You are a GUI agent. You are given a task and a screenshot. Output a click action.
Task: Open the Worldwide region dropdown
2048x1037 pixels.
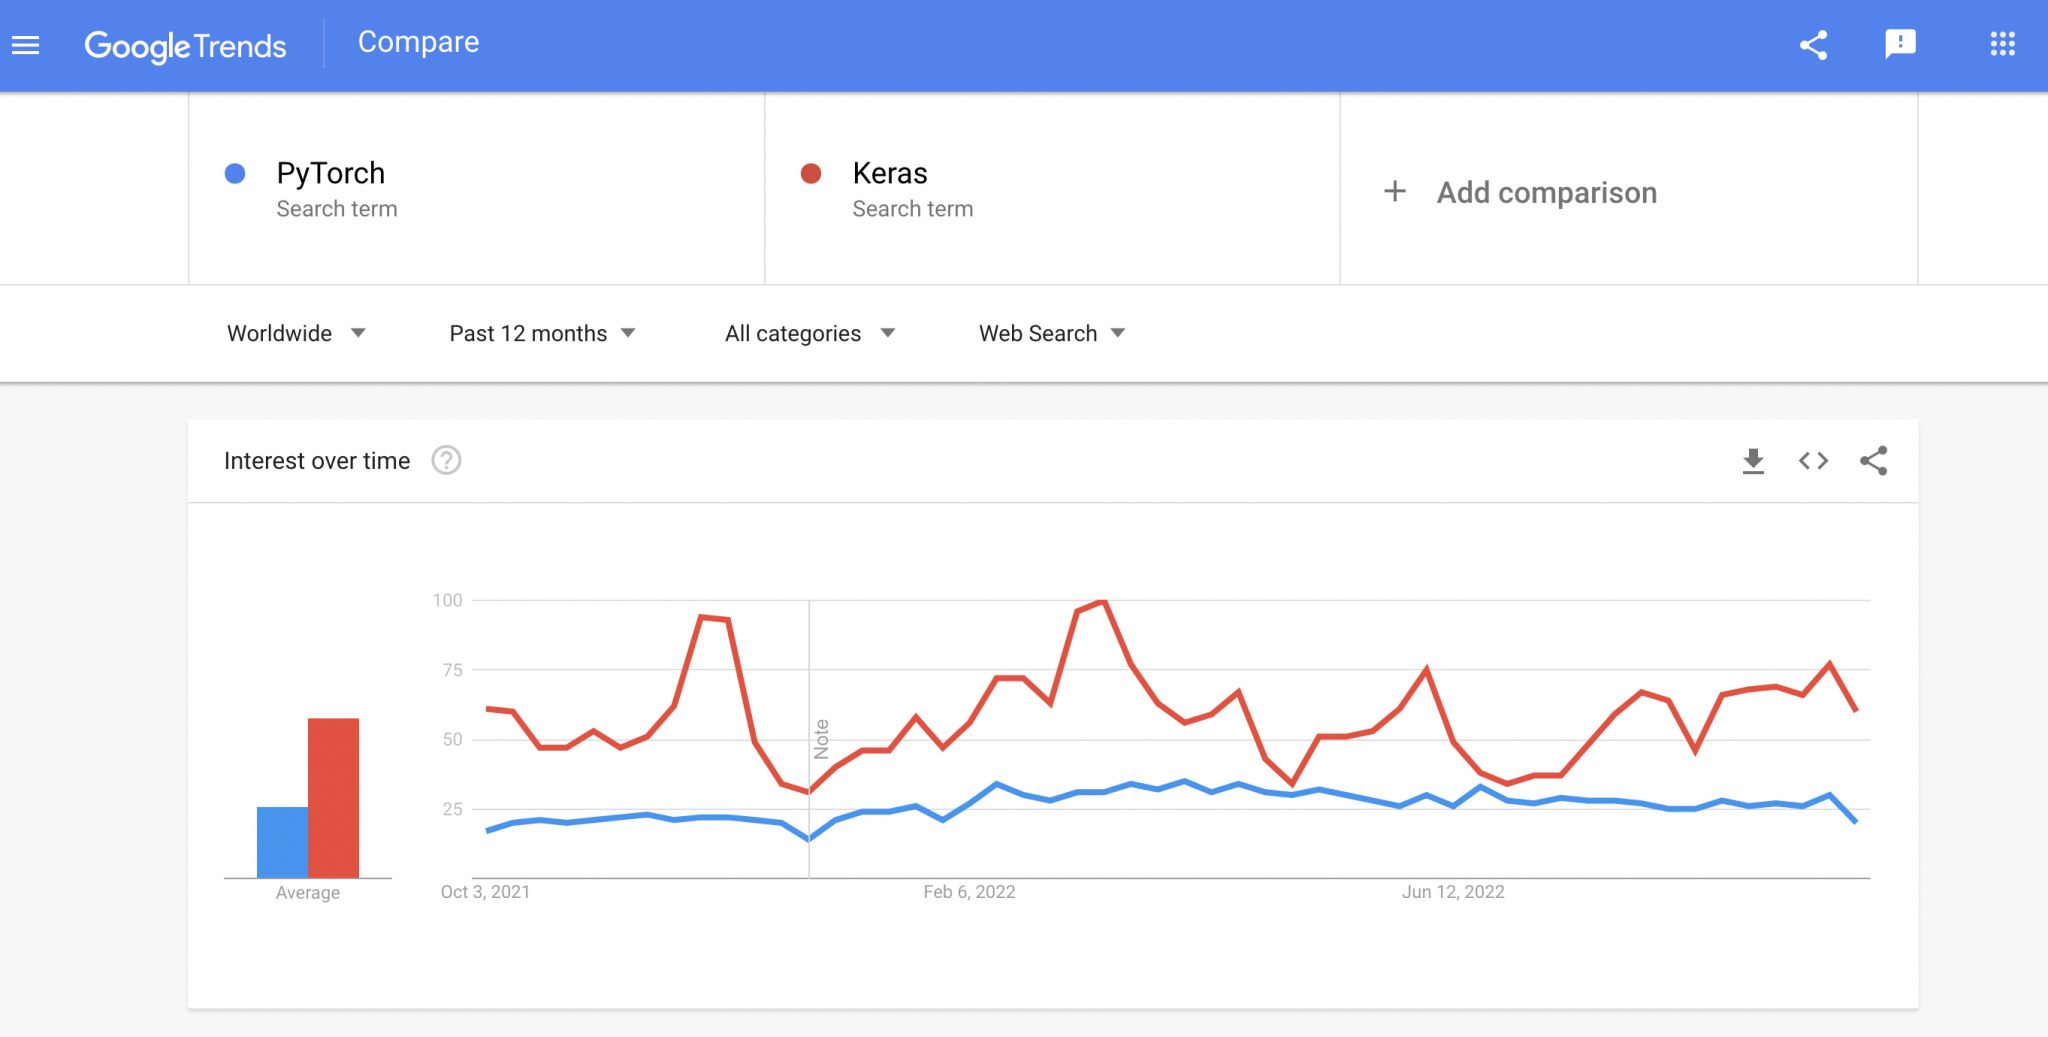pyautogui.click(x=296, y=333)
